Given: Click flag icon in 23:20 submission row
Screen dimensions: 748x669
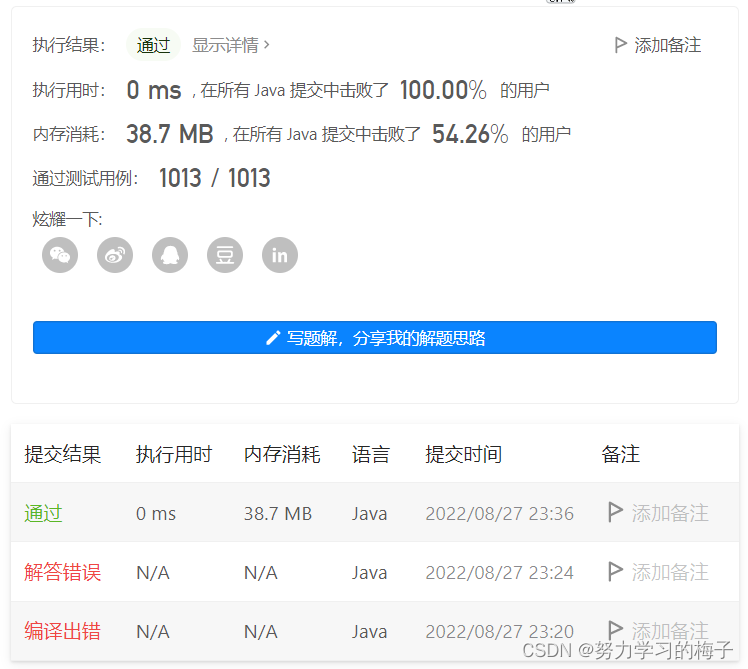Looking at the screenshot, I should (x=615, y=629).
